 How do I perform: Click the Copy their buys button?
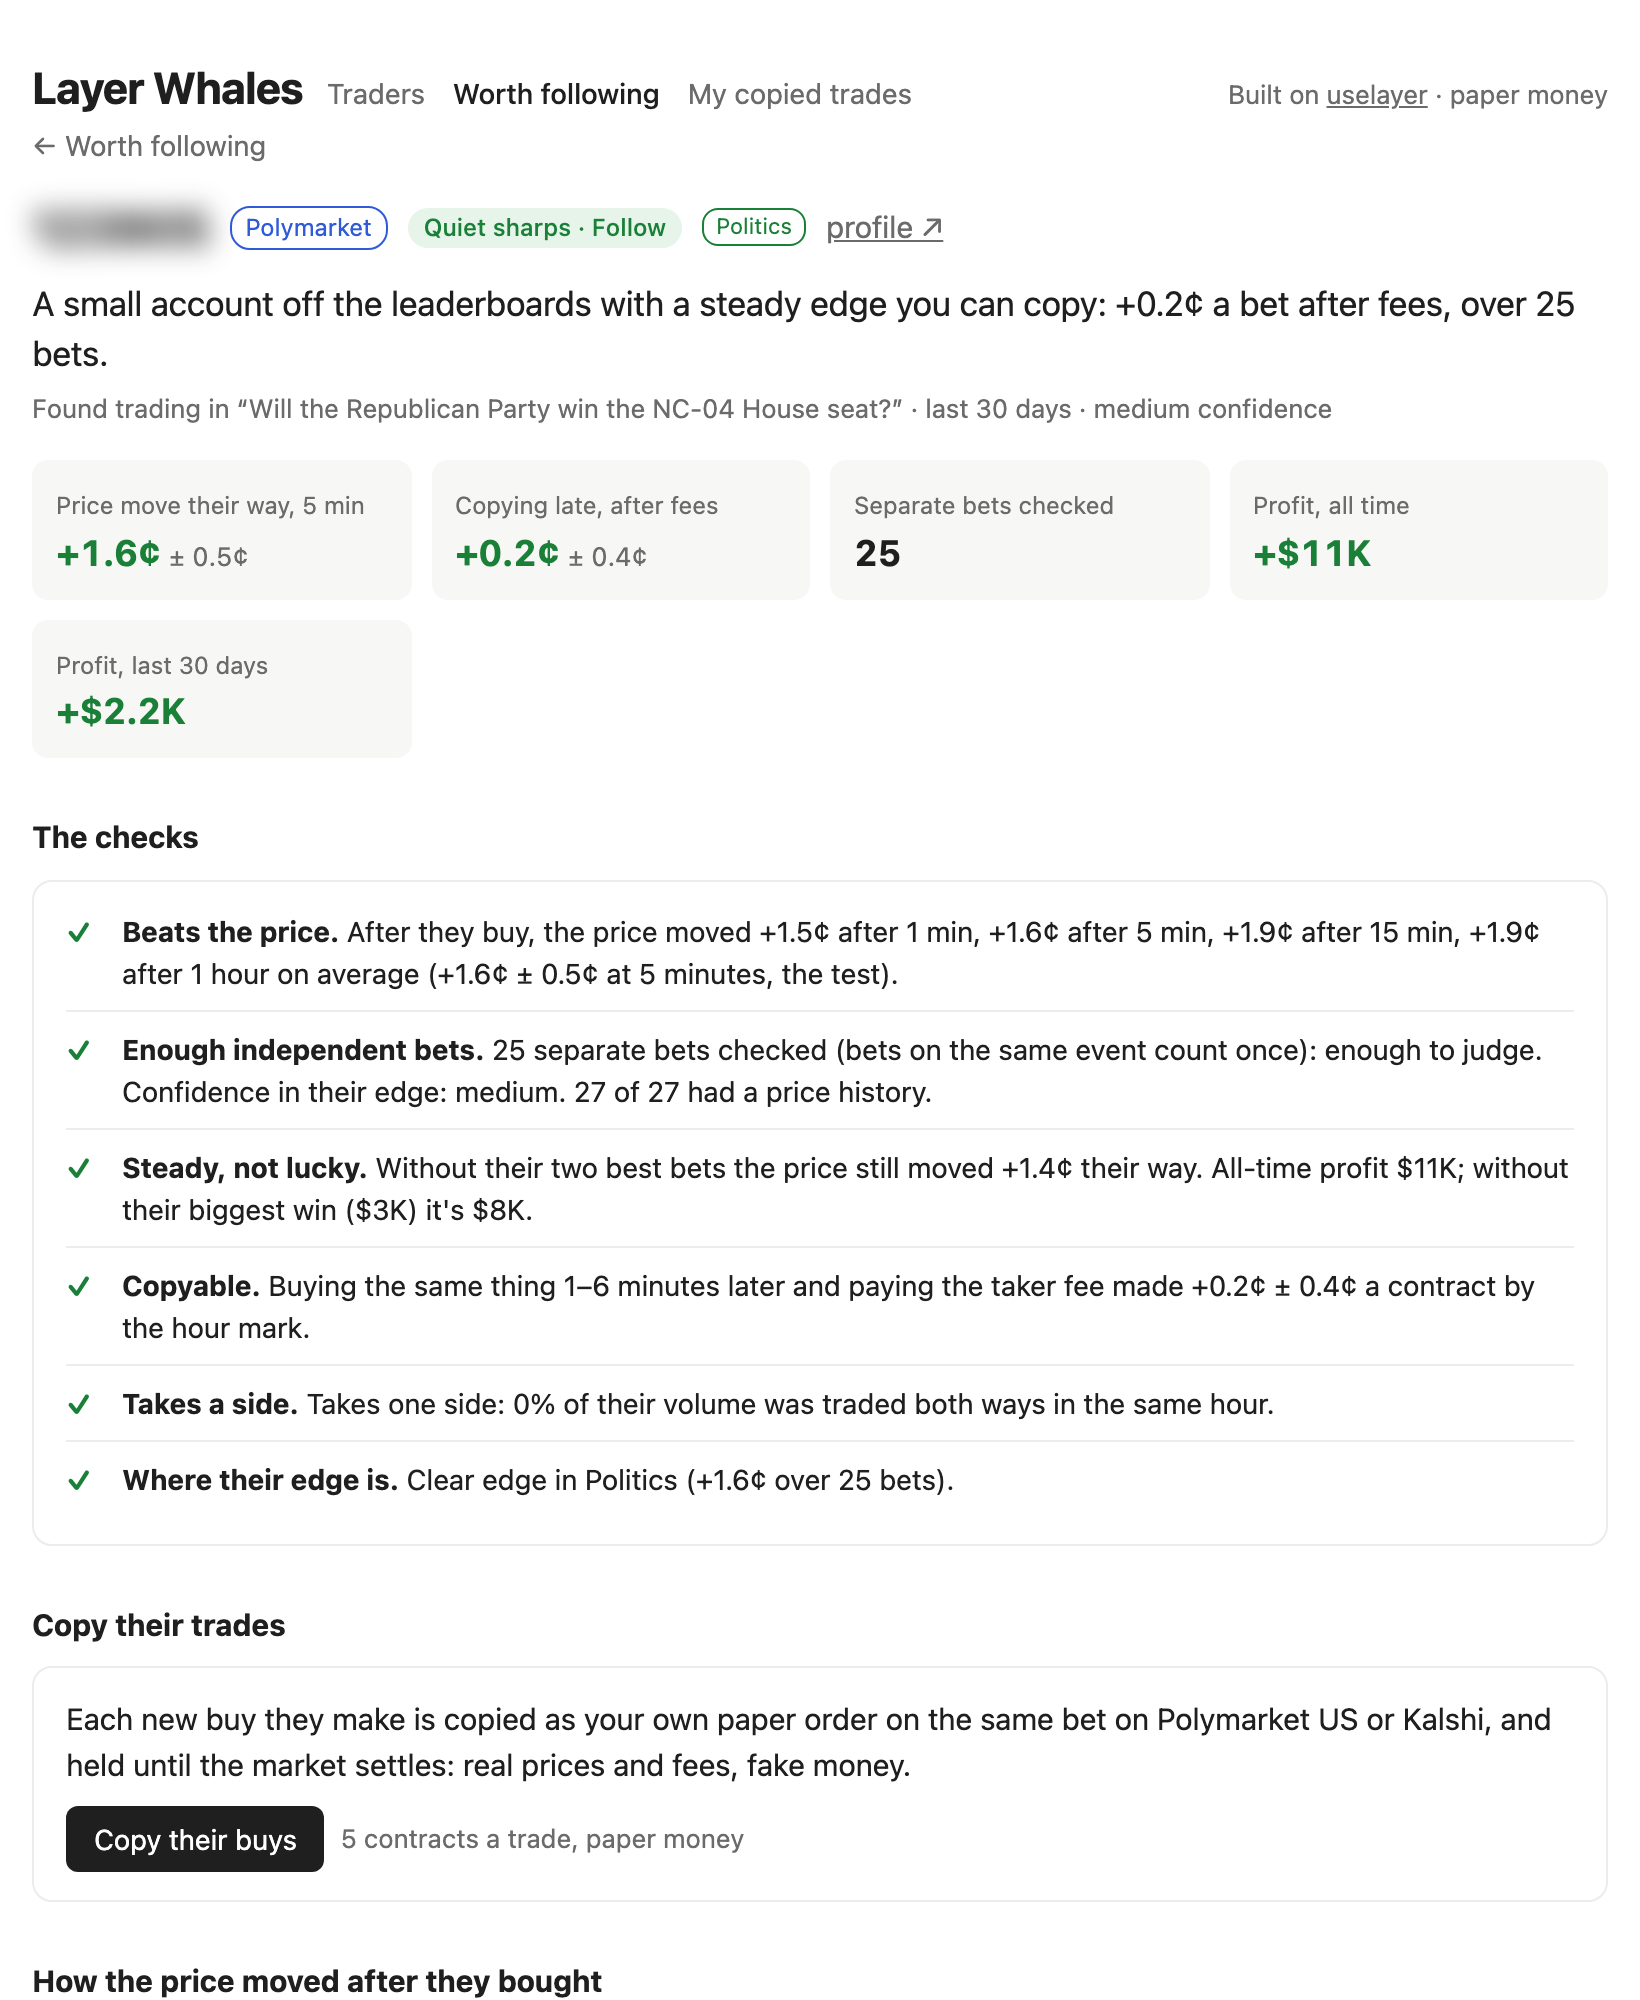(195, 1839)
